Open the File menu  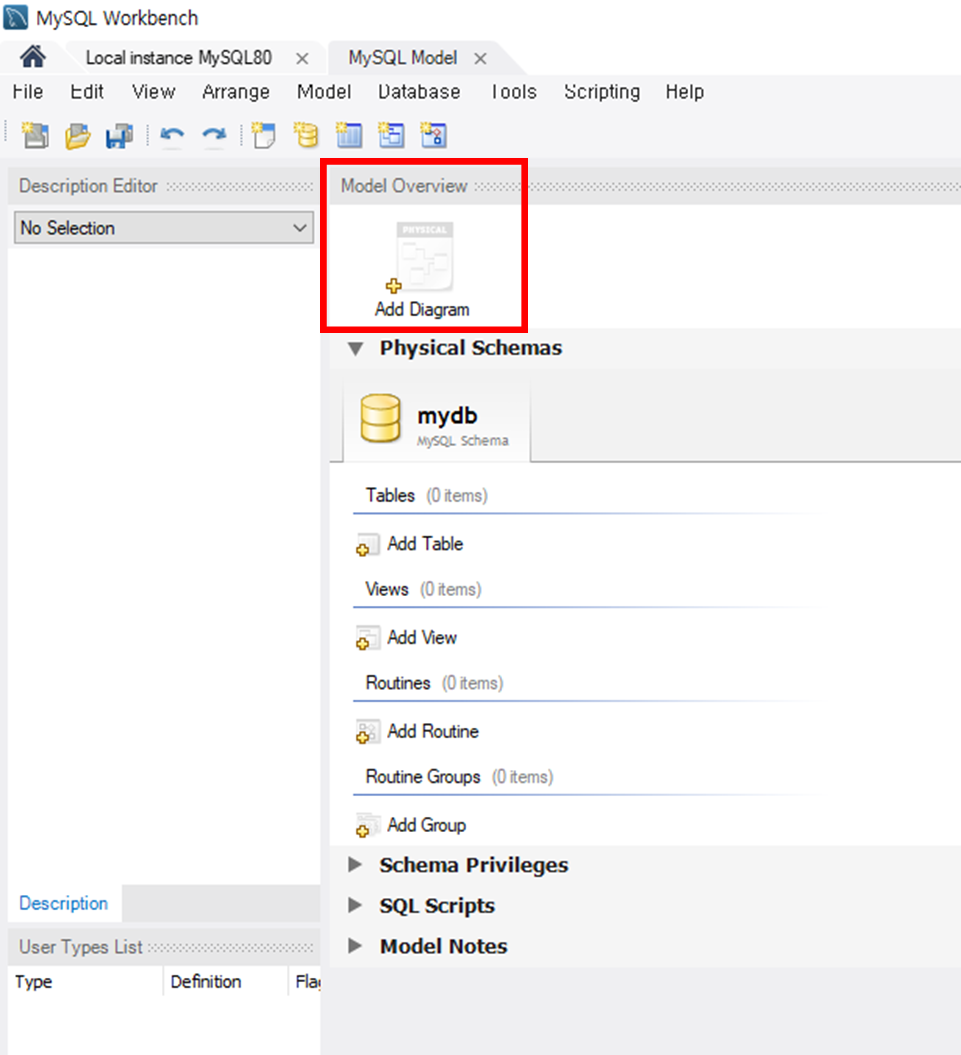point(28,92)
